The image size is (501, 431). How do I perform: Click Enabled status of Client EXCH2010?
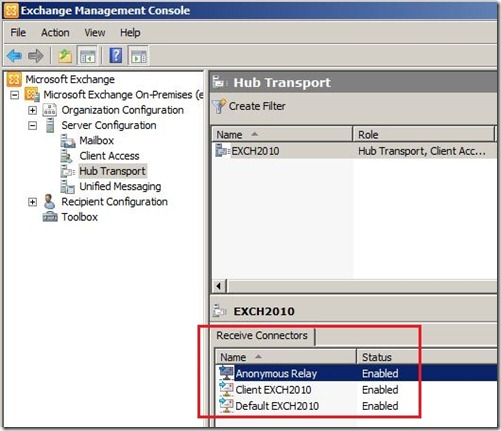[x=380, y=390]
